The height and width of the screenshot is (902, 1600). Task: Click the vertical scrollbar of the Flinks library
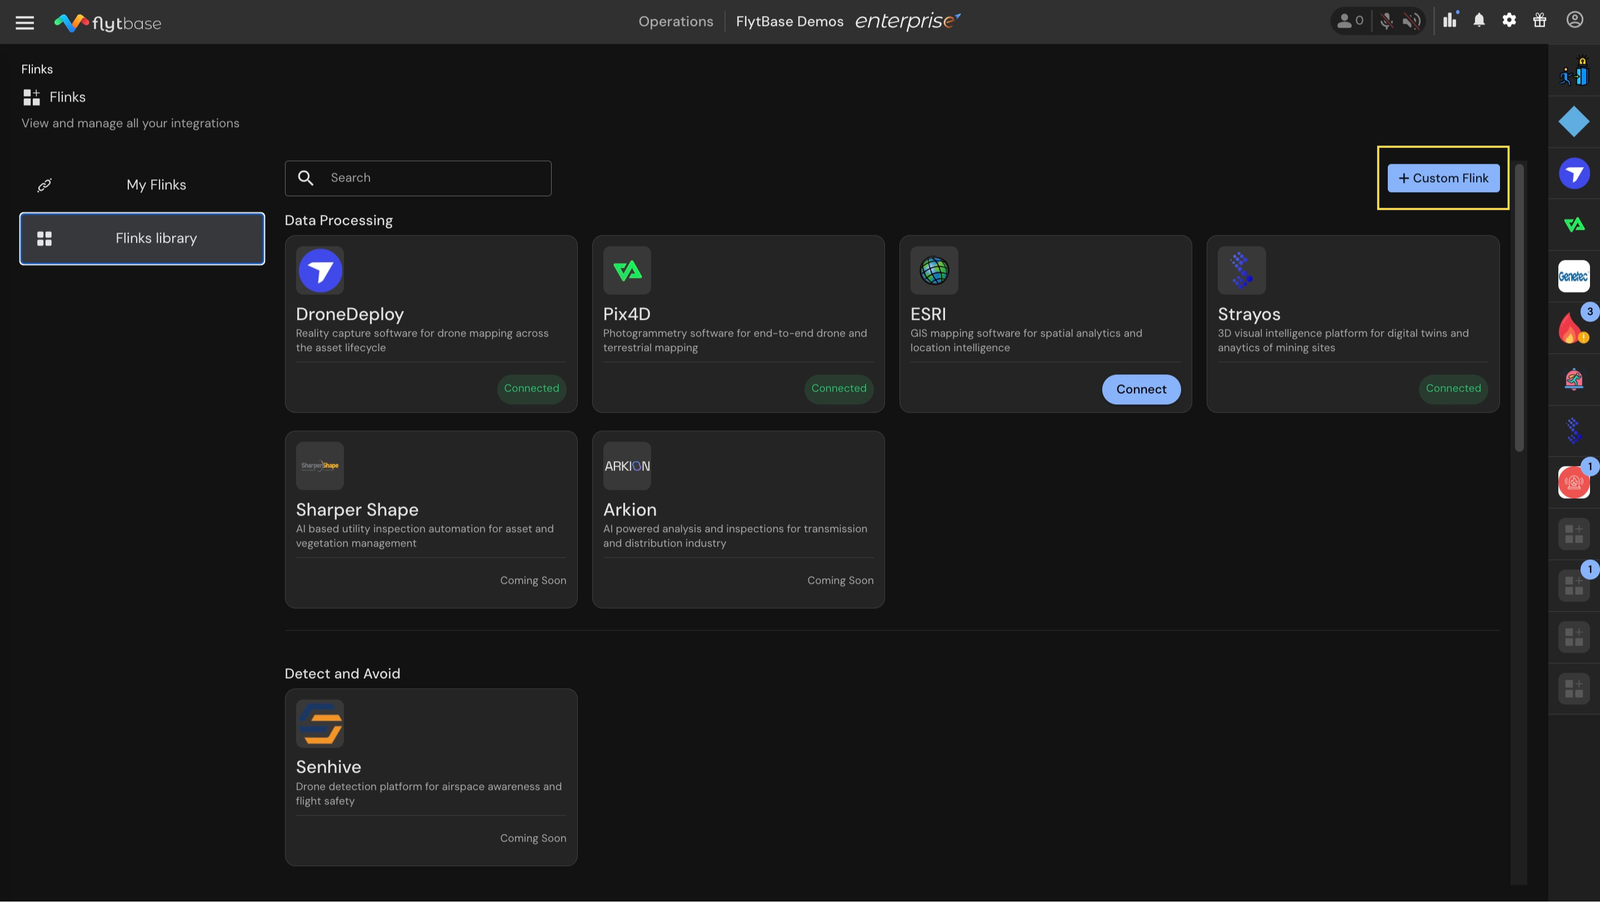tap(1519, 308)
